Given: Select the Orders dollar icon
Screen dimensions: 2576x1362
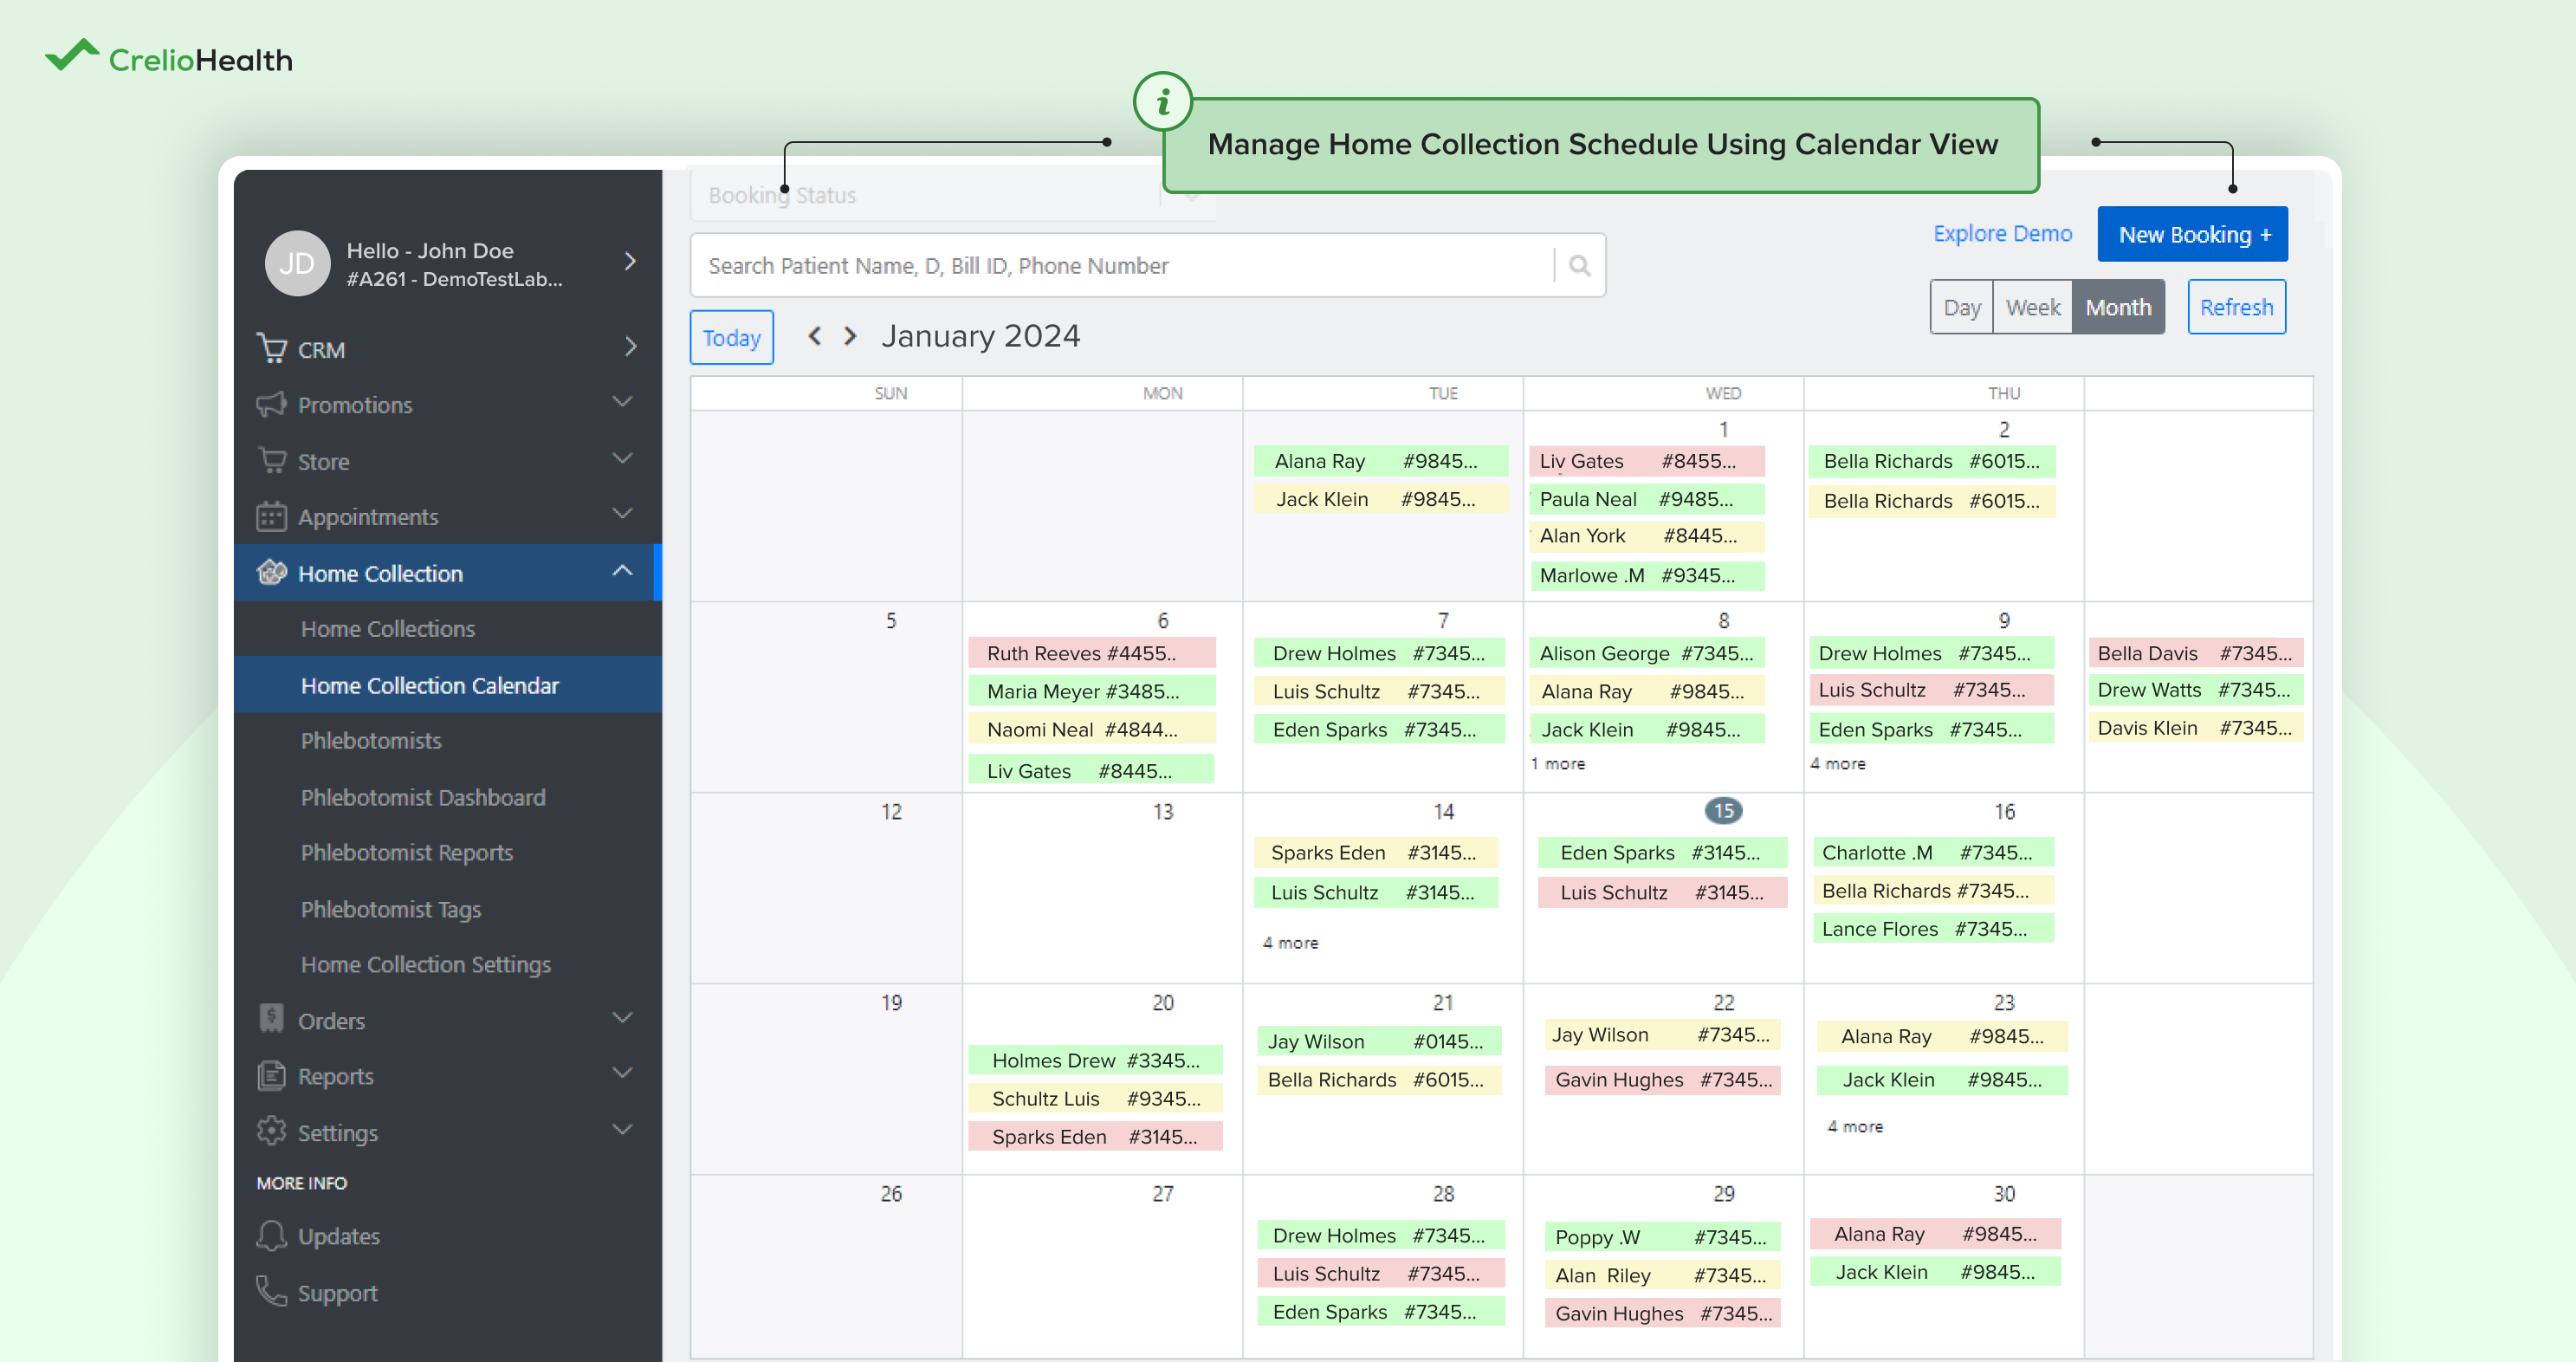Looking at the screenshot, I should pyautogui.click(x=272, y=1020).
